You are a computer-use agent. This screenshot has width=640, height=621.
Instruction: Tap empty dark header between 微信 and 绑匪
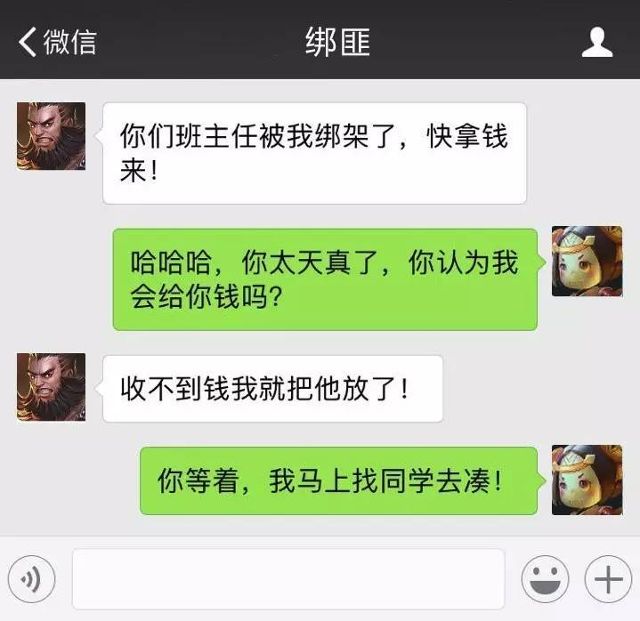pyautogui.click(x=200, y=42)
